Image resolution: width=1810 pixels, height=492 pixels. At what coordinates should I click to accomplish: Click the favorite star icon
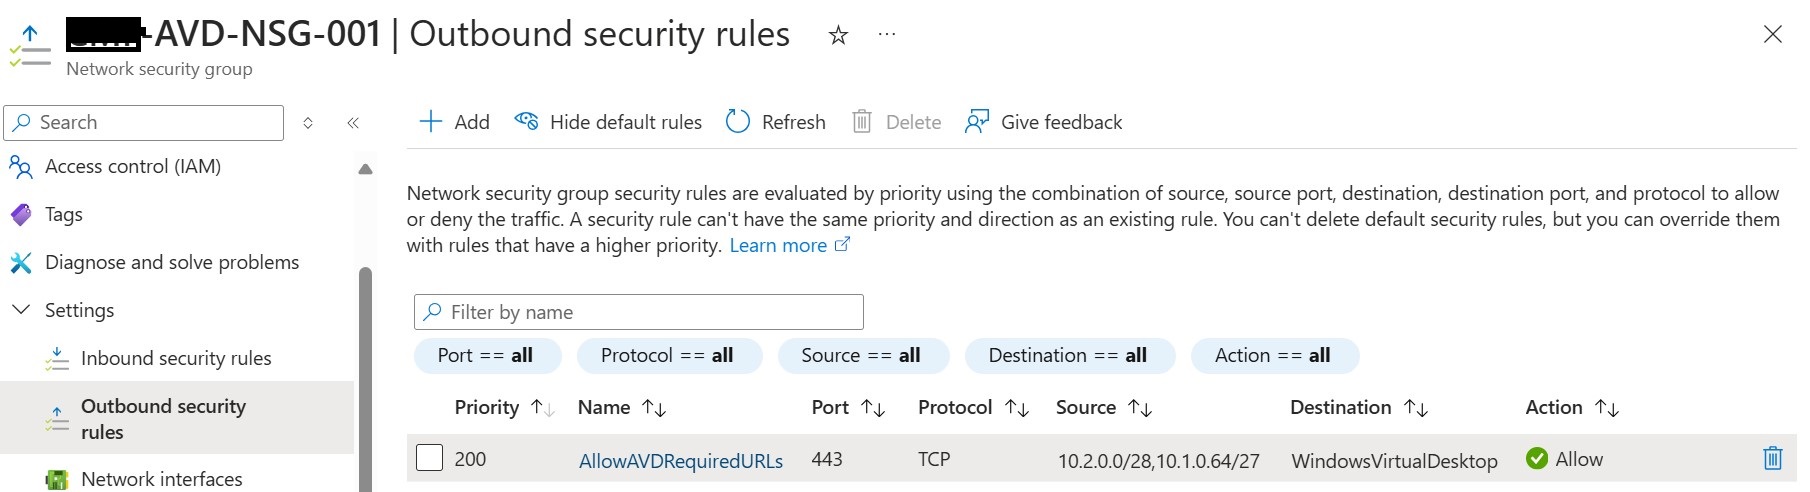(838, 36)
